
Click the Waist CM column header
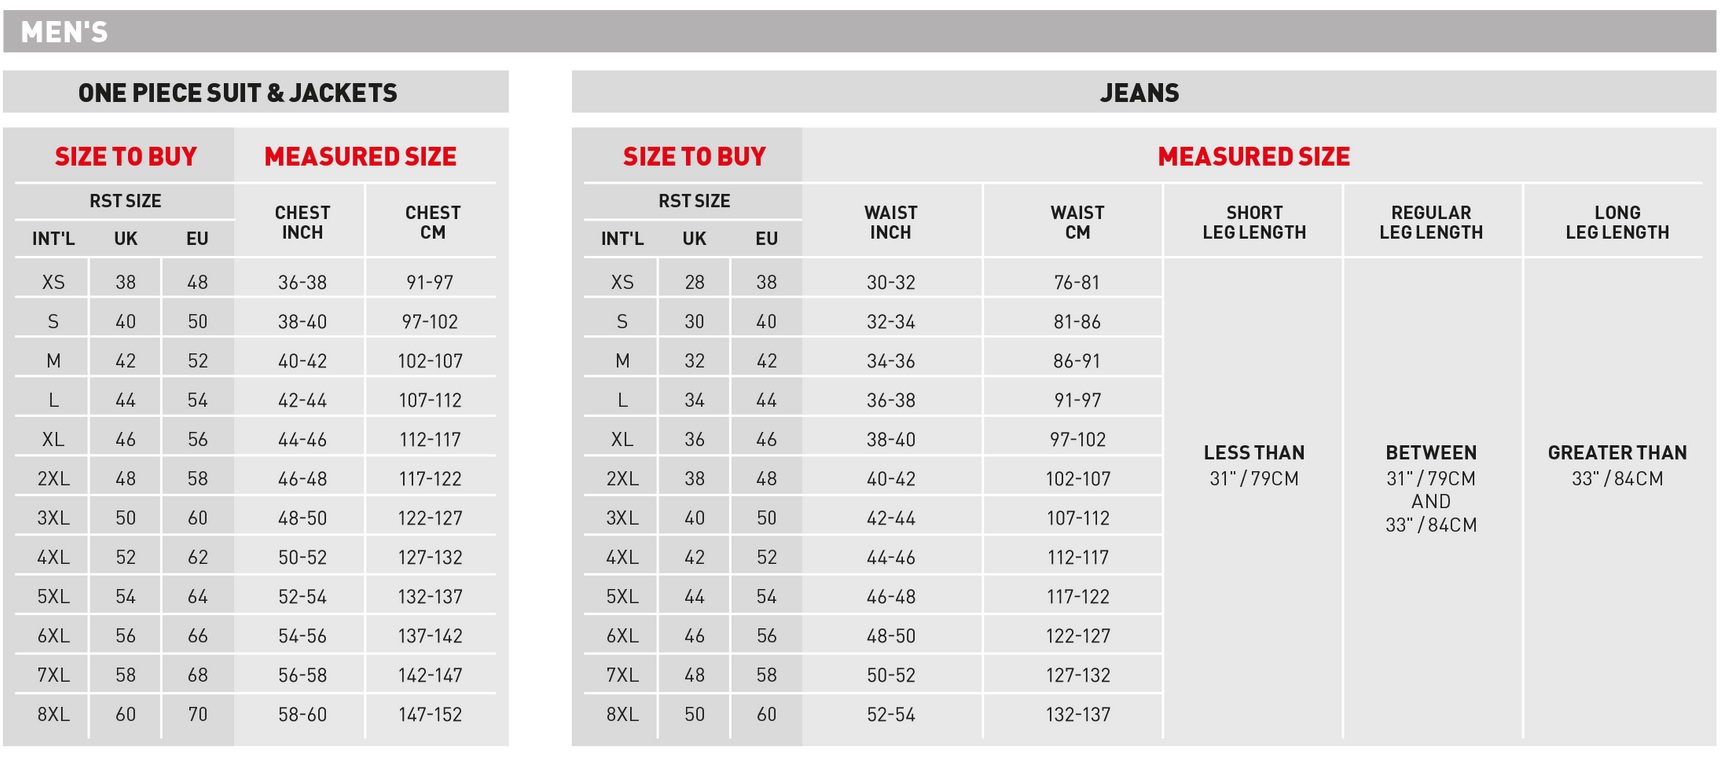tap(1077, 222)
